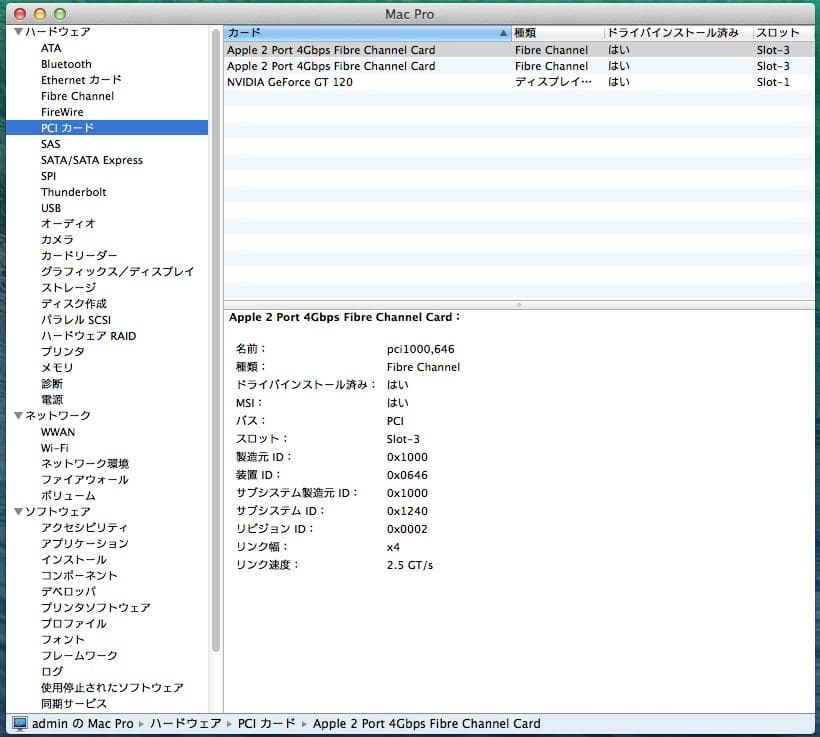Select USB in the sidebar
The image size is (820, 737).
pyautogui.click(x=52, y=207)
